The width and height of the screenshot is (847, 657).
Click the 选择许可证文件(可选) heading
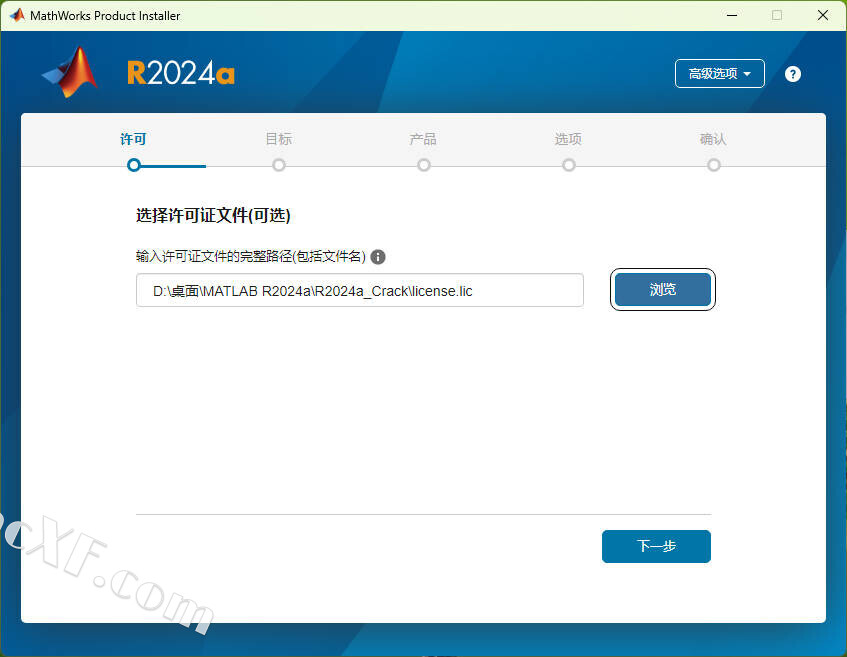213,216
